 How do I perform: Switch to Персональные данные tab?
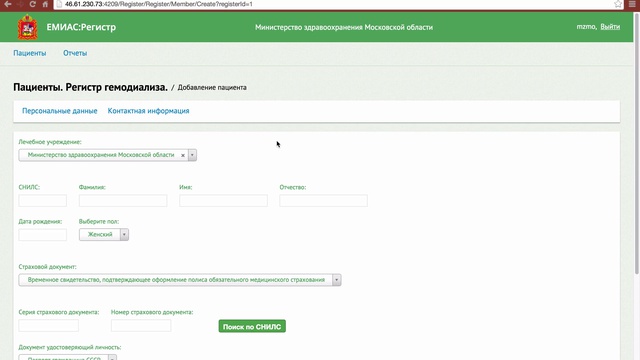click(x=60, y=111)
